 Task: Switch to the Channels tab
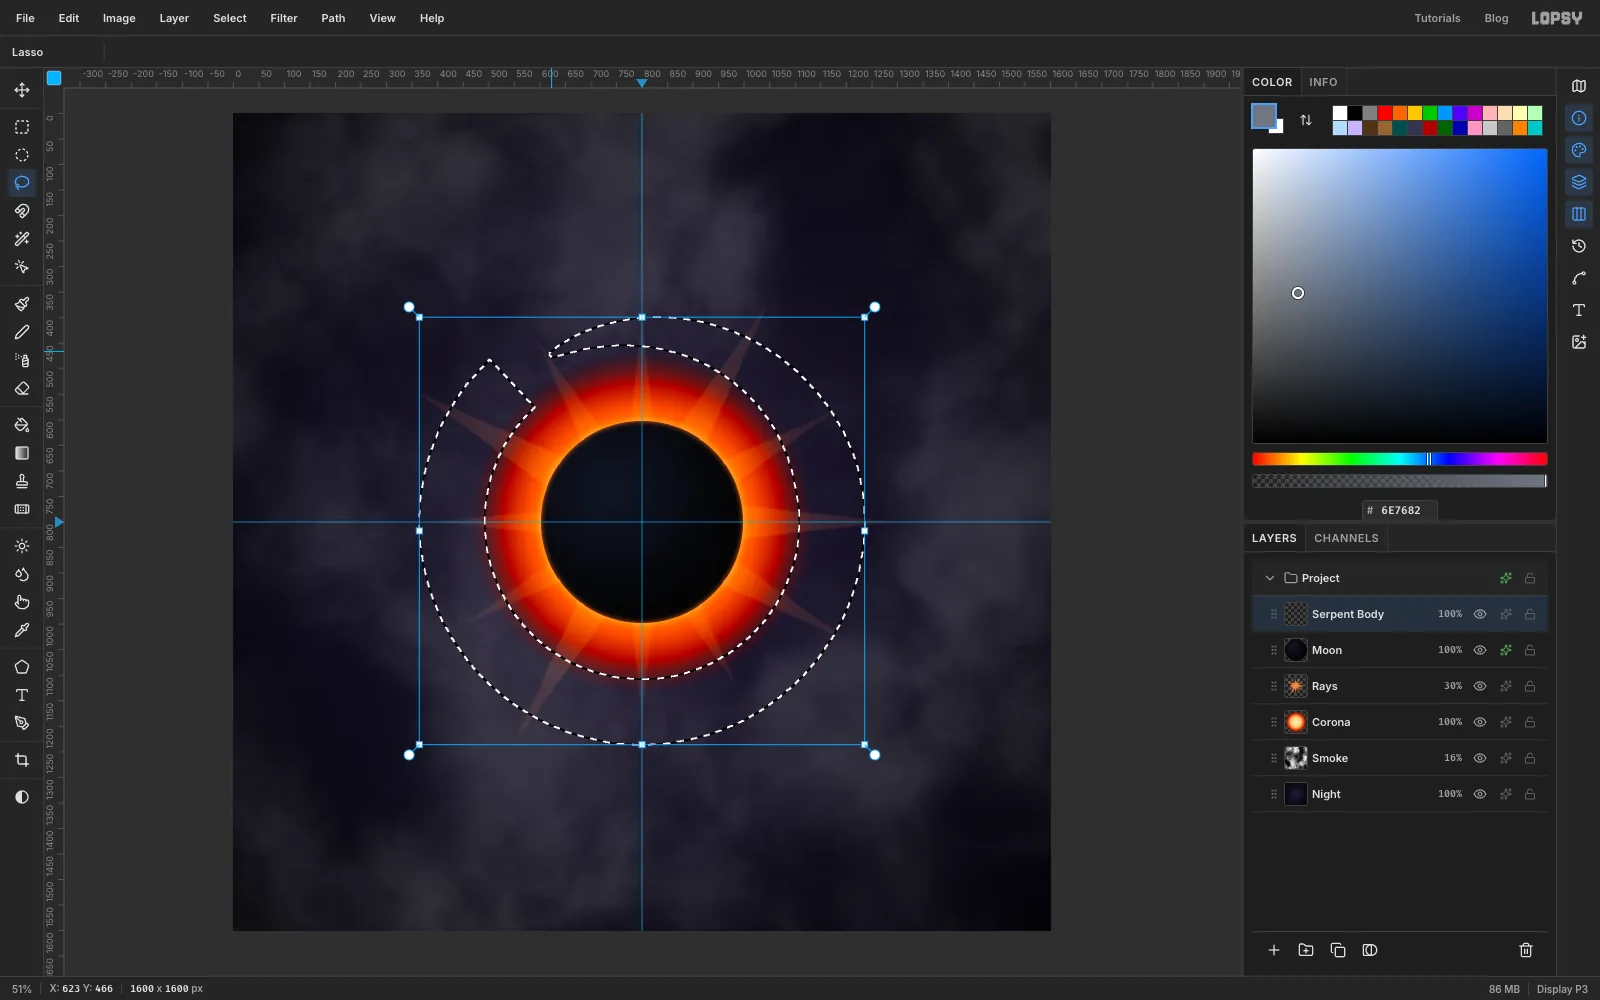(1346, 538)
